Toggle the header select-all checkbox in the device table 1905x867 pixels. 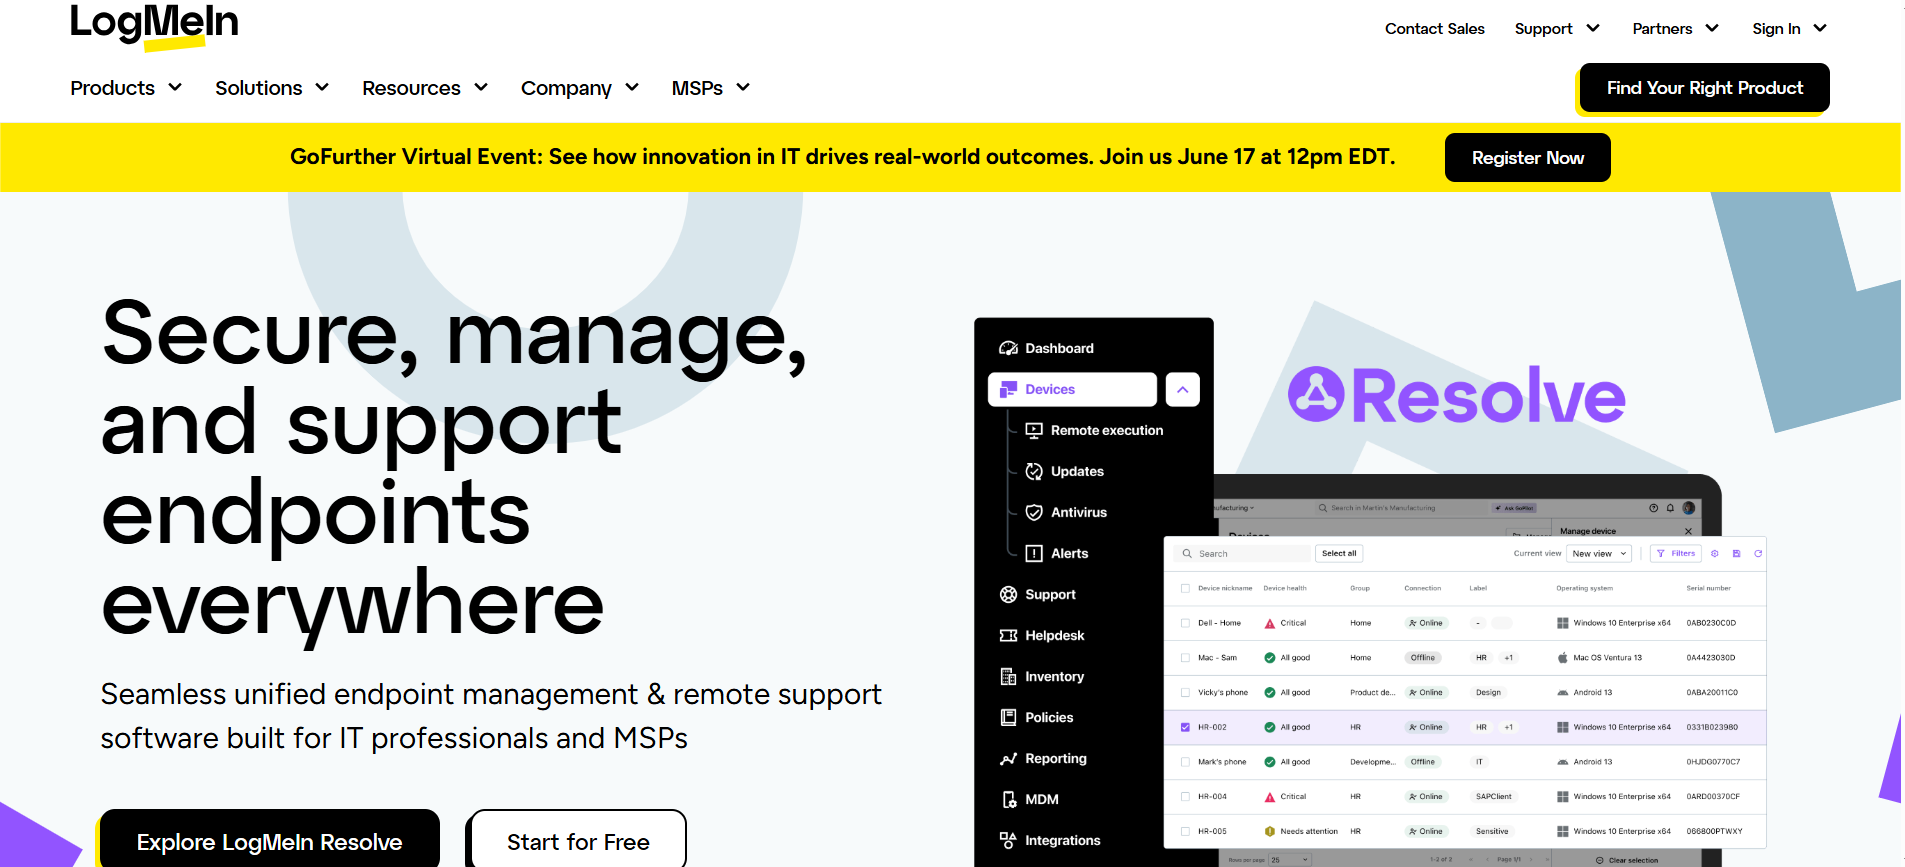1185,588
